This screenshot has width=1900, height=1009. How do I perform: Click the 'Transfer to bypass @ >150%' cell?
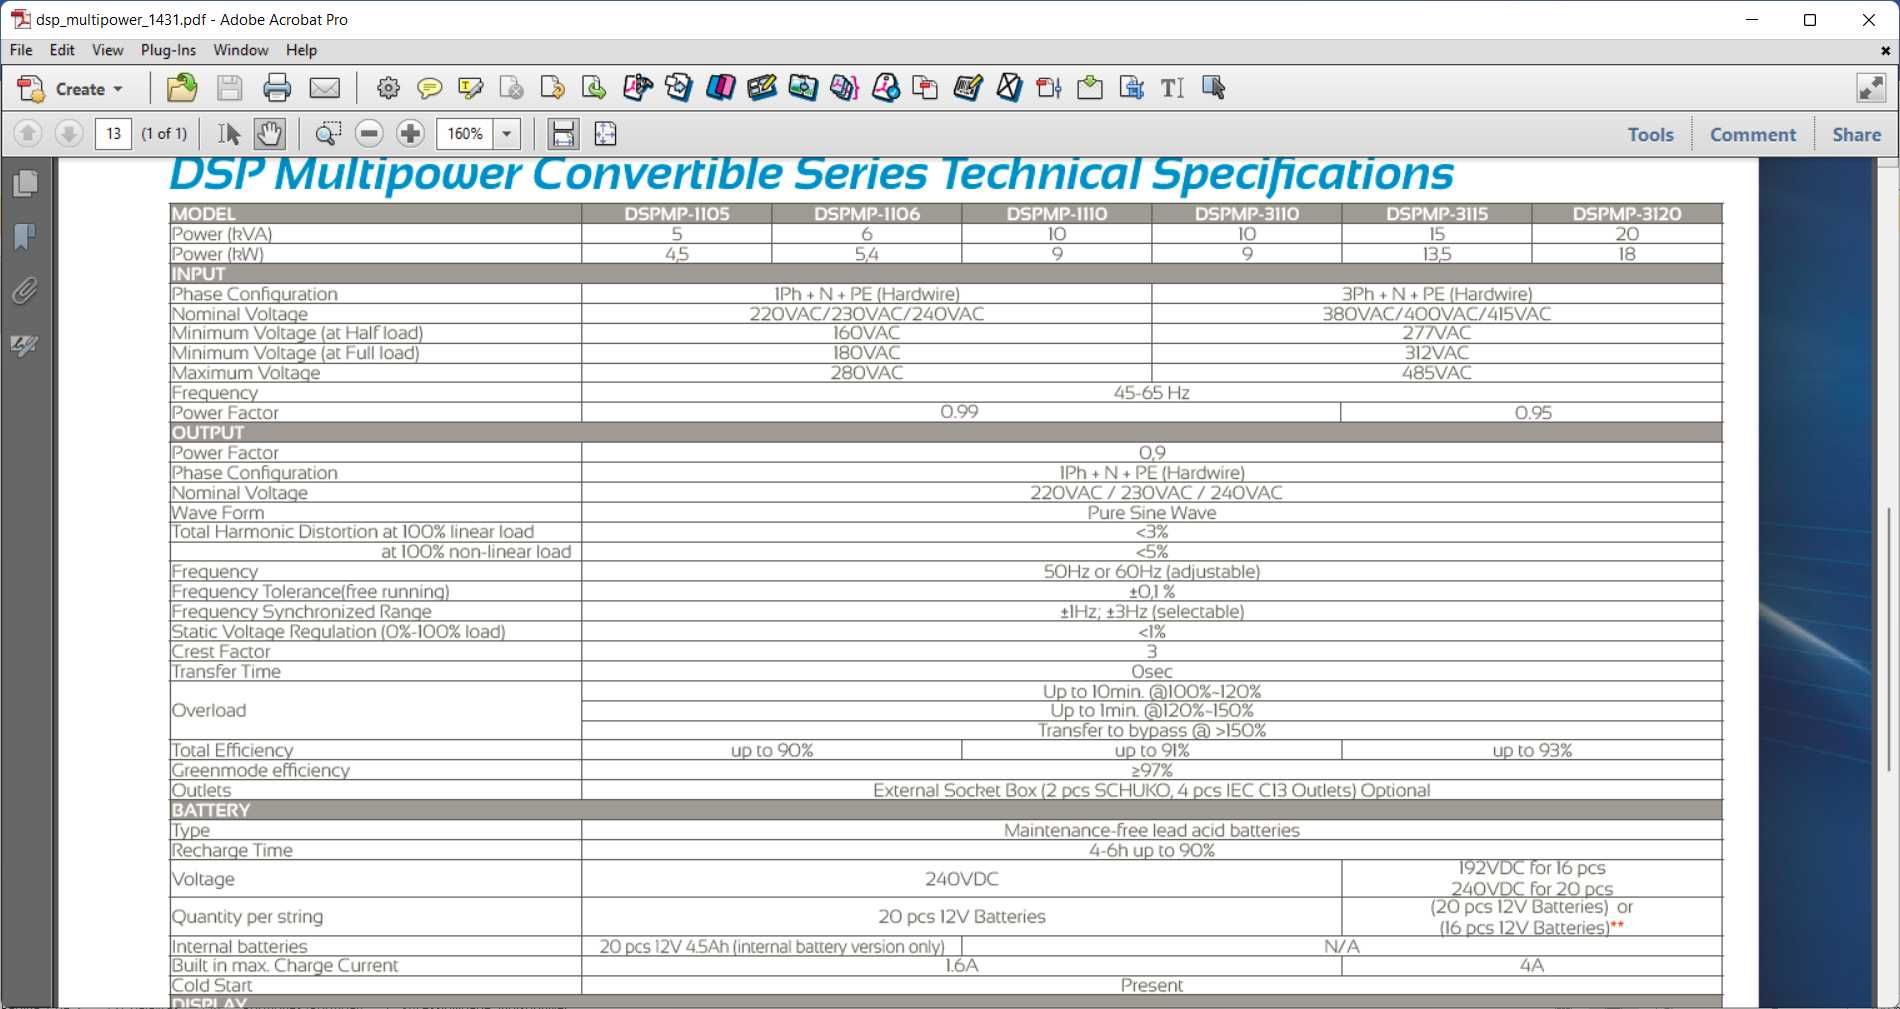pyautogui.click(x=1152, y=731)
